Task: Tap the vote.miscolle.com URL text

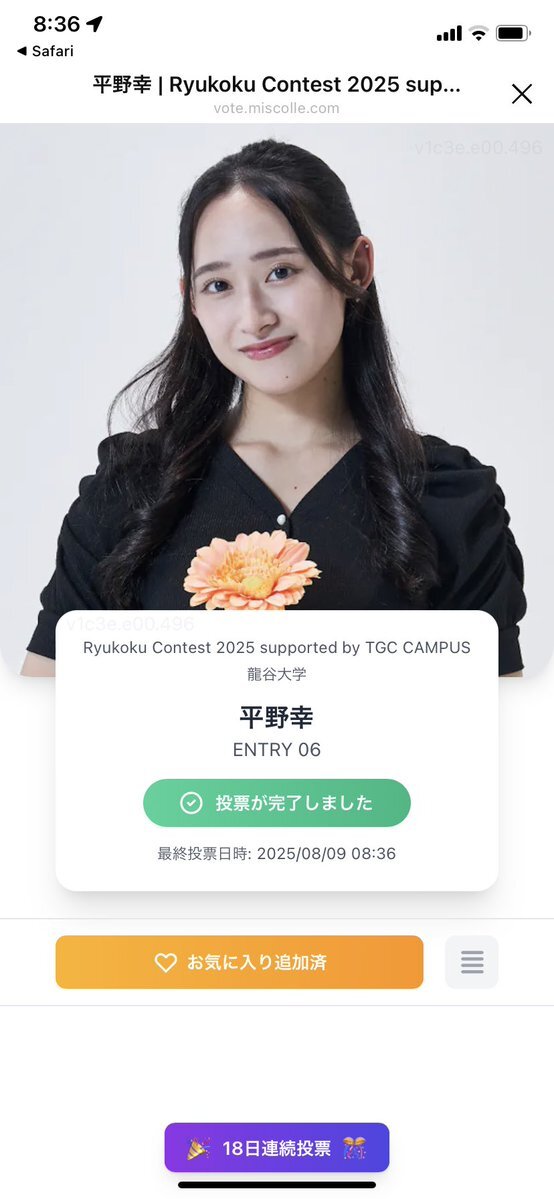Action: (277, 108)
